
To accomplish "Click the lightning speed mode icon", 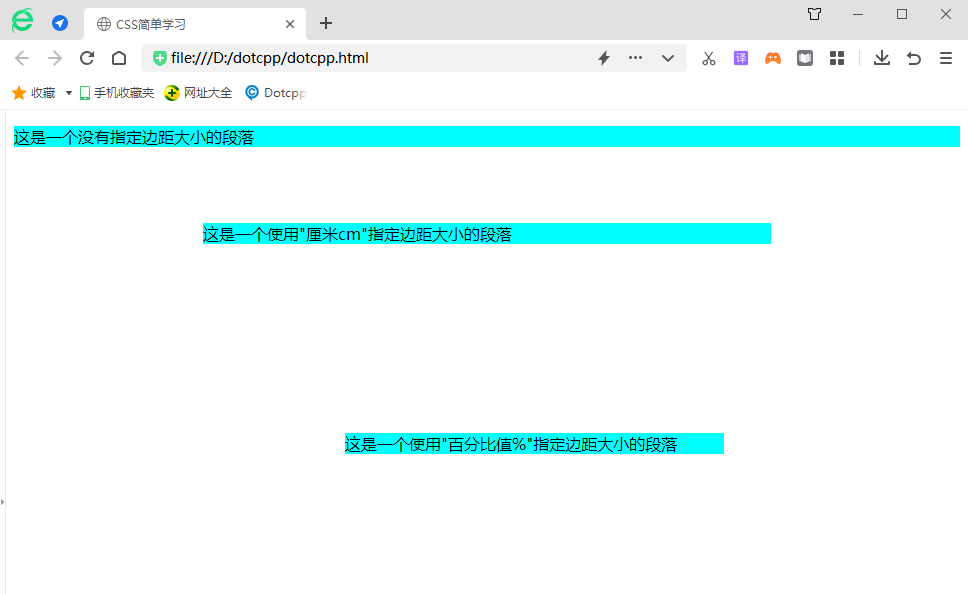I will [x=604, y=58].
